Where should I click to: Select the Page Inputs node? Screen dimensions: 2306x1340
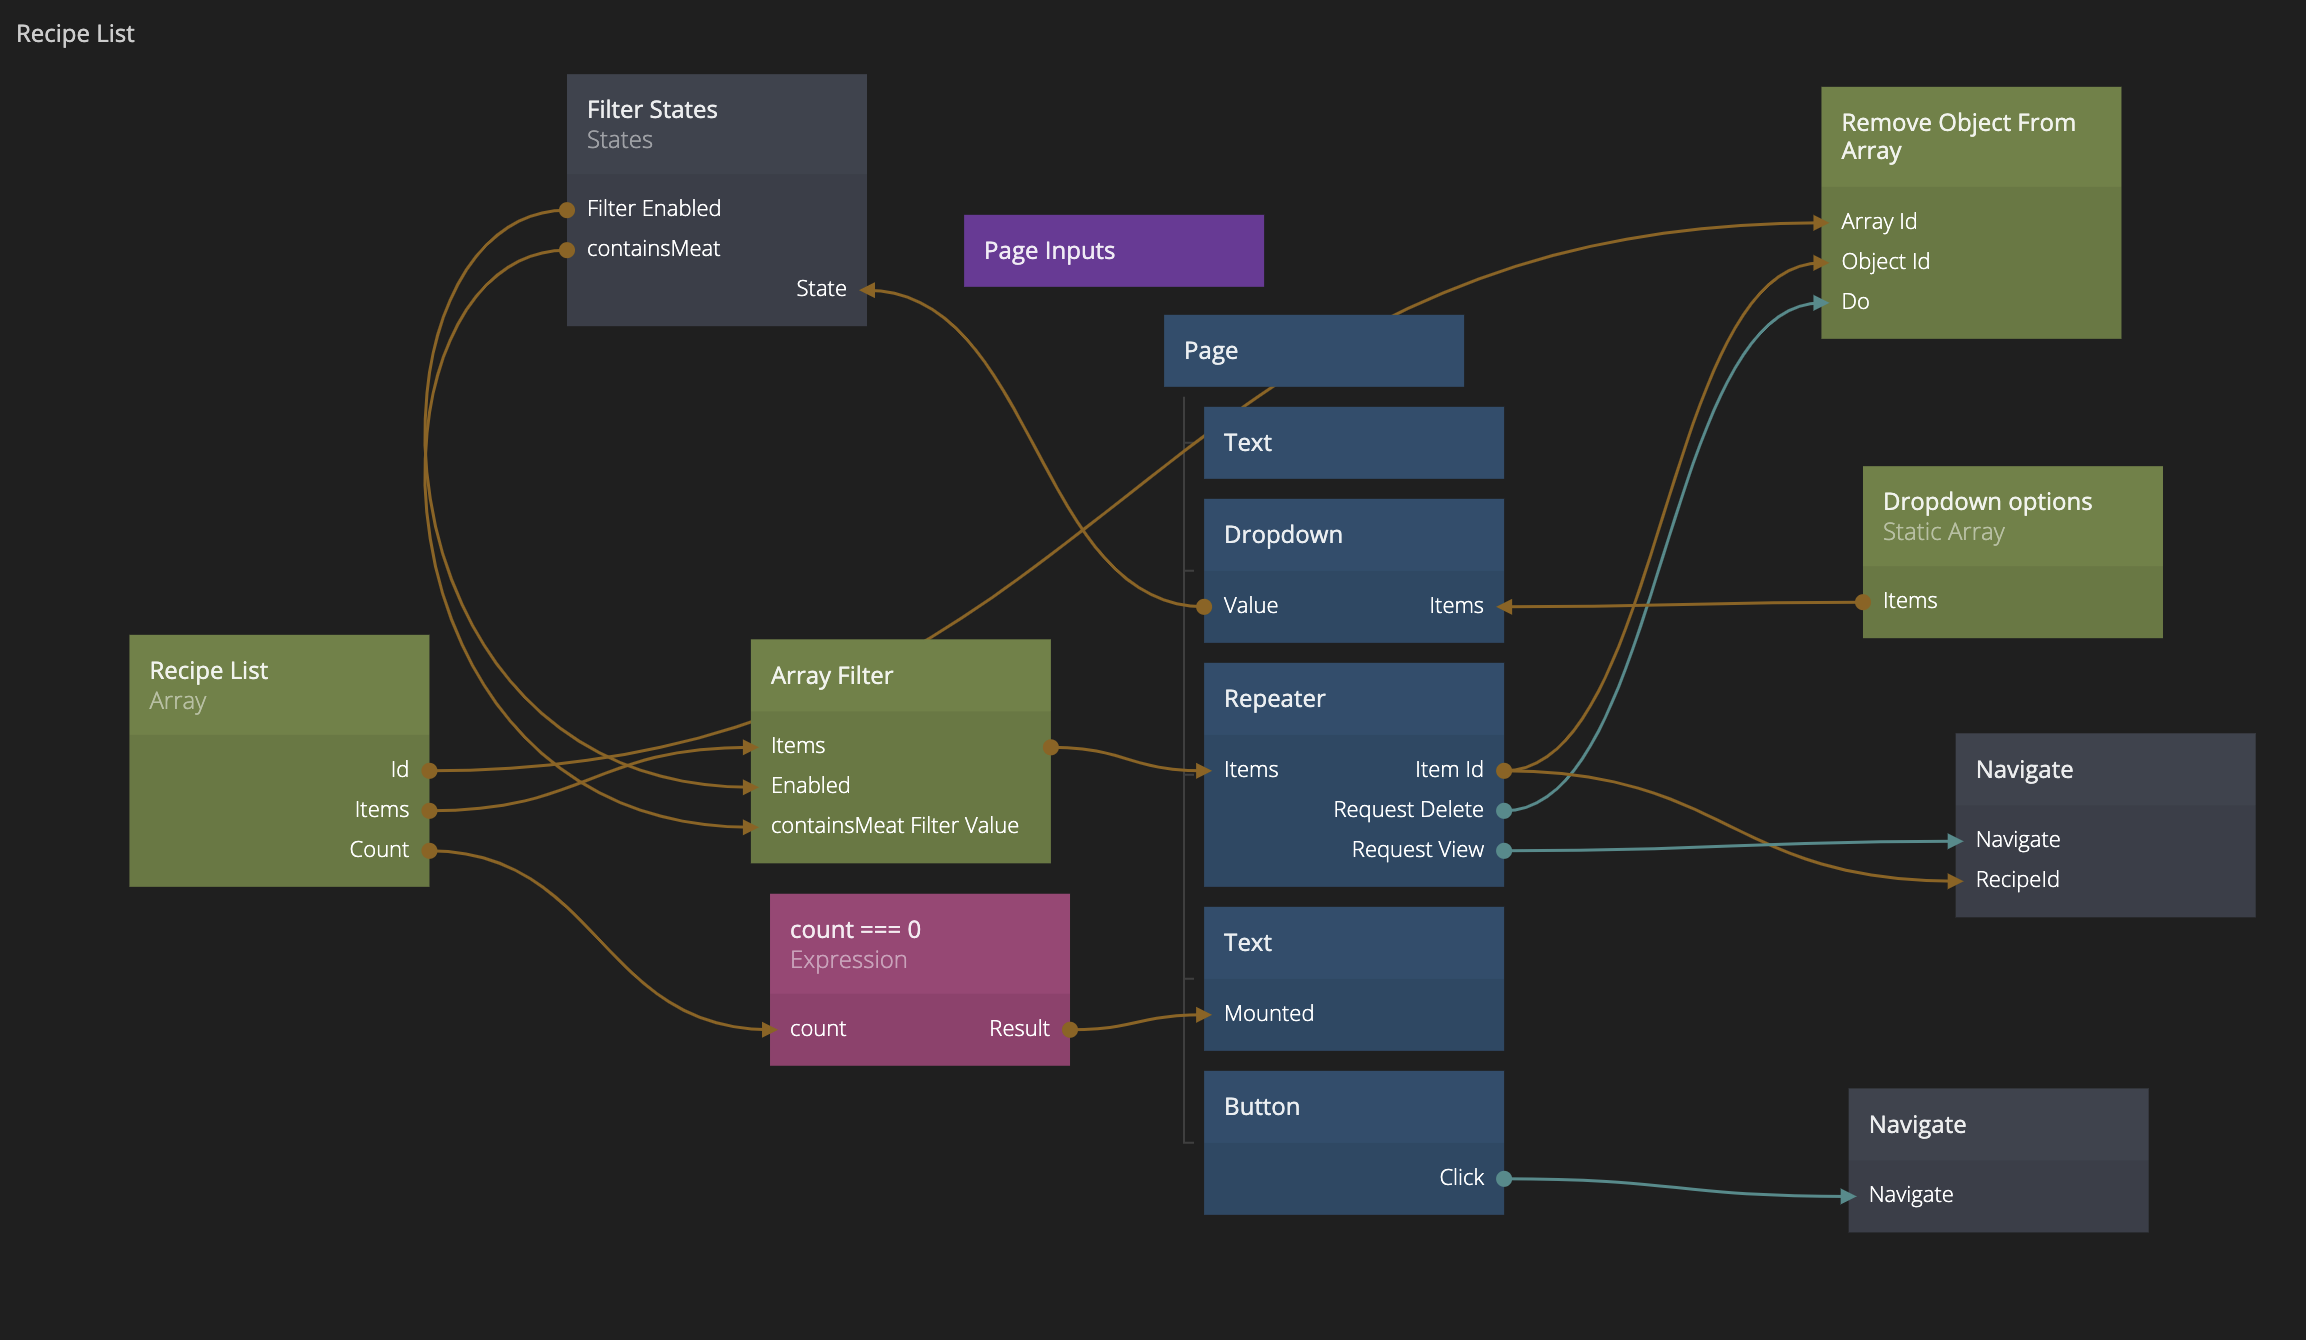(x=1112, y=251)
